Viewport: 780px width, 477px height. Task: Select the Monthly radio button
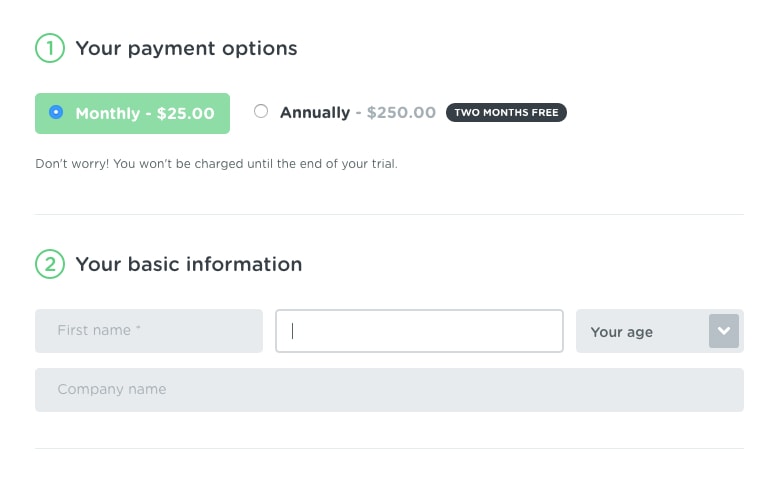[56, 112]
